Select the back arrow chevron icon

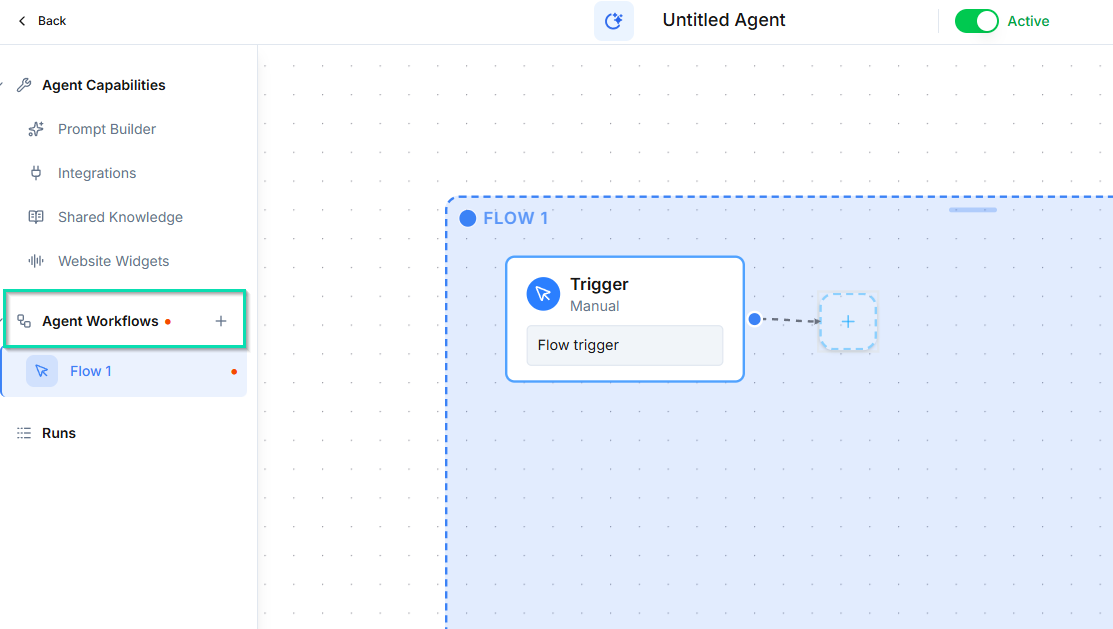(x=20, y=20)
